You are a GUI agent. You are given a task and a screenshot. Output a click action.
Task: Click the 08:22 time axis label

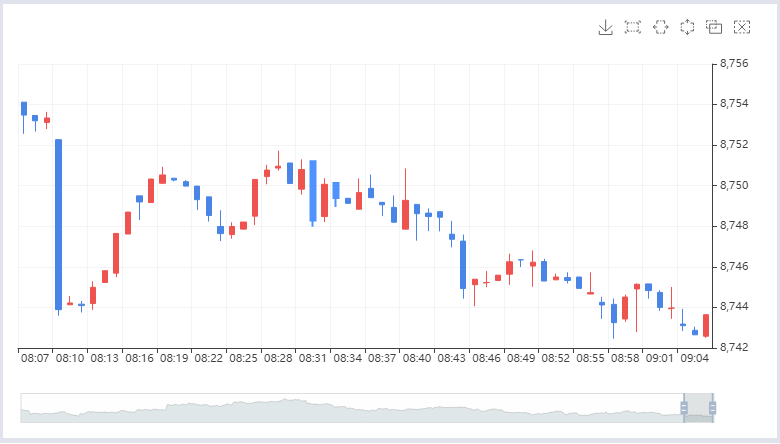click(x=208, y=358)
